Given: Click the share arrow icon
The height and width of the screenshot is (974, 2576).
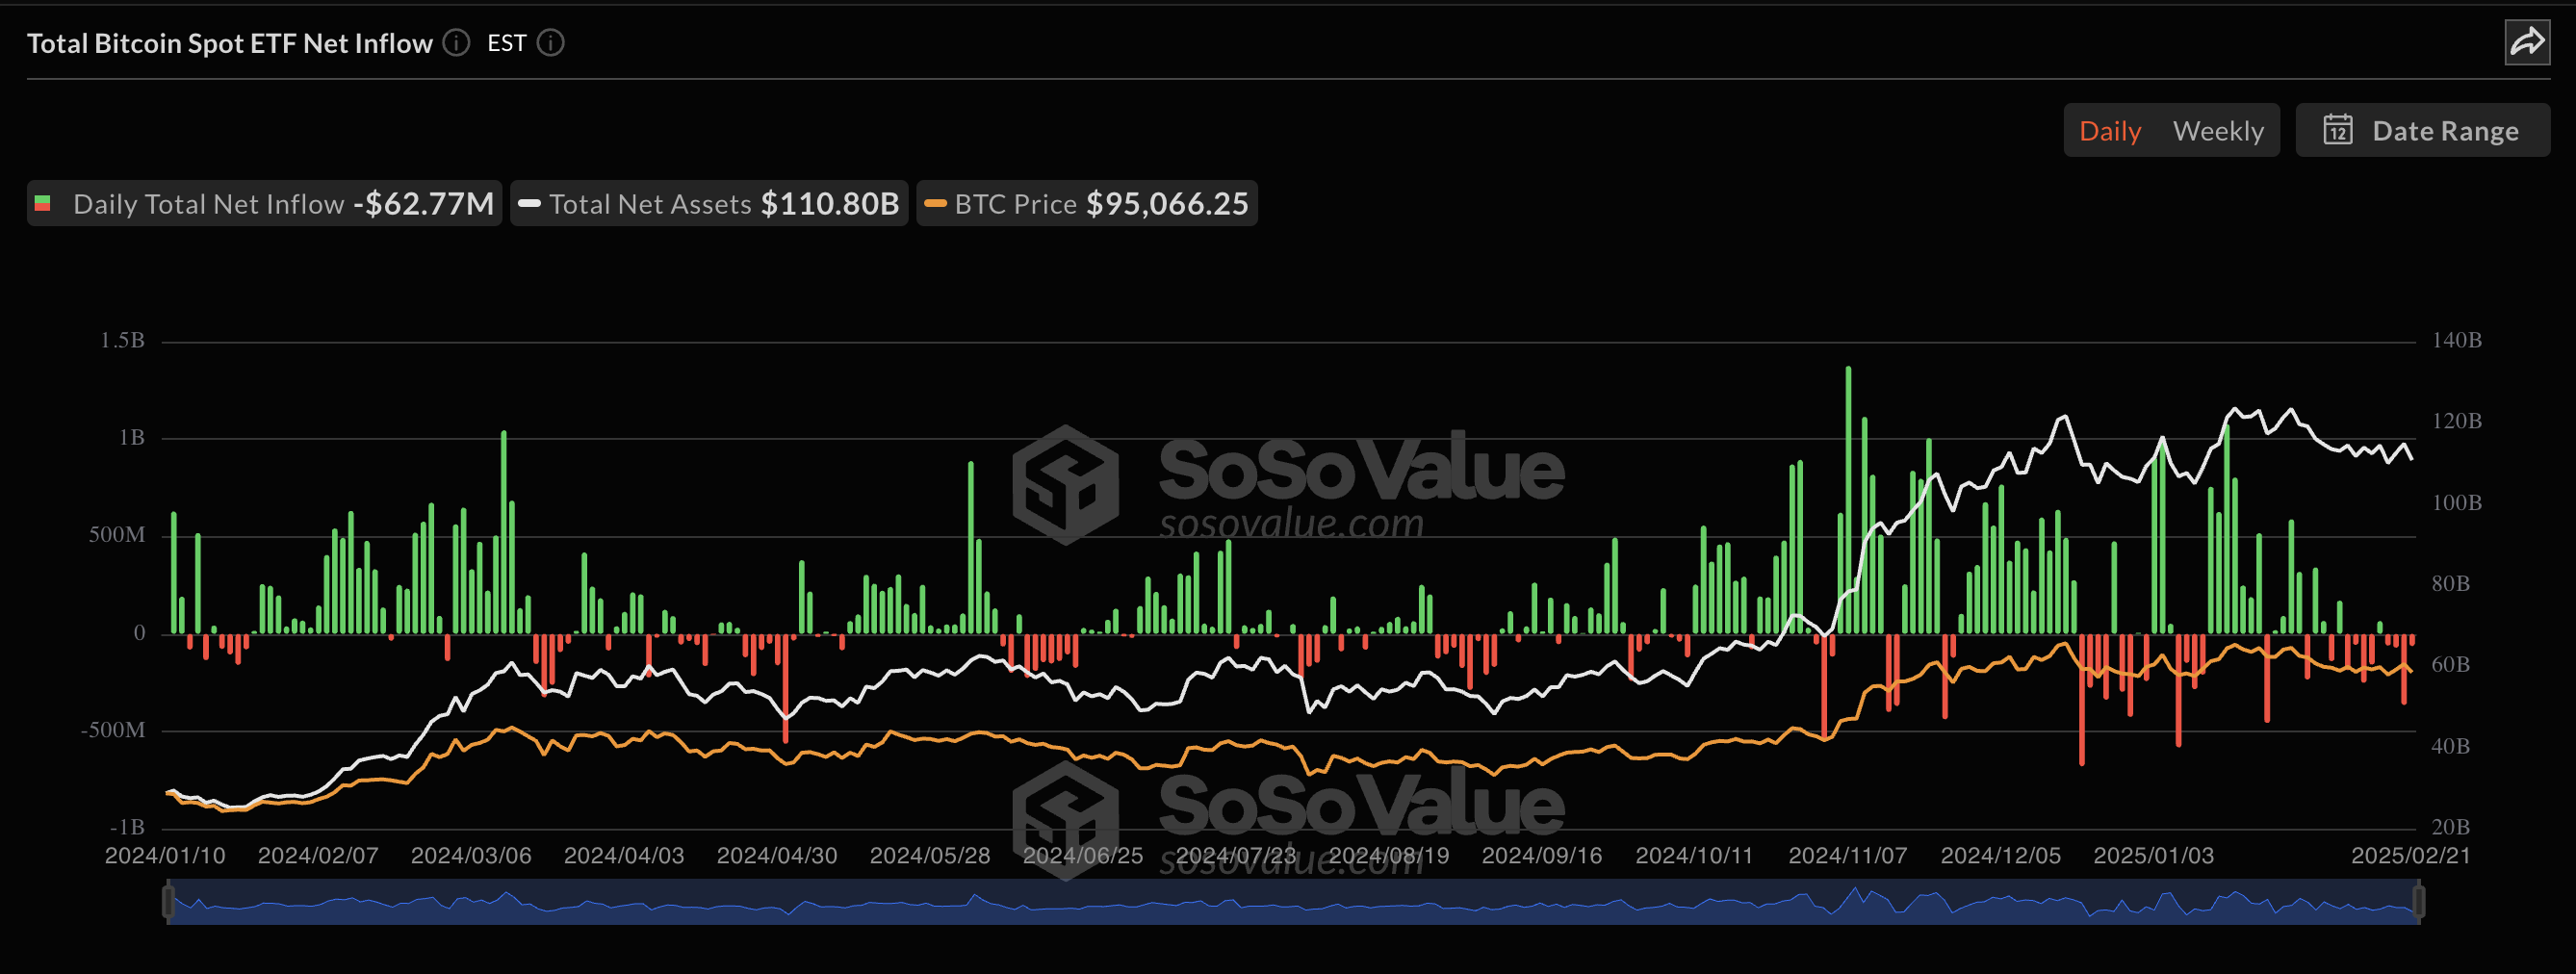Looking at the screenshot, I should click(x=2528, y=43).
